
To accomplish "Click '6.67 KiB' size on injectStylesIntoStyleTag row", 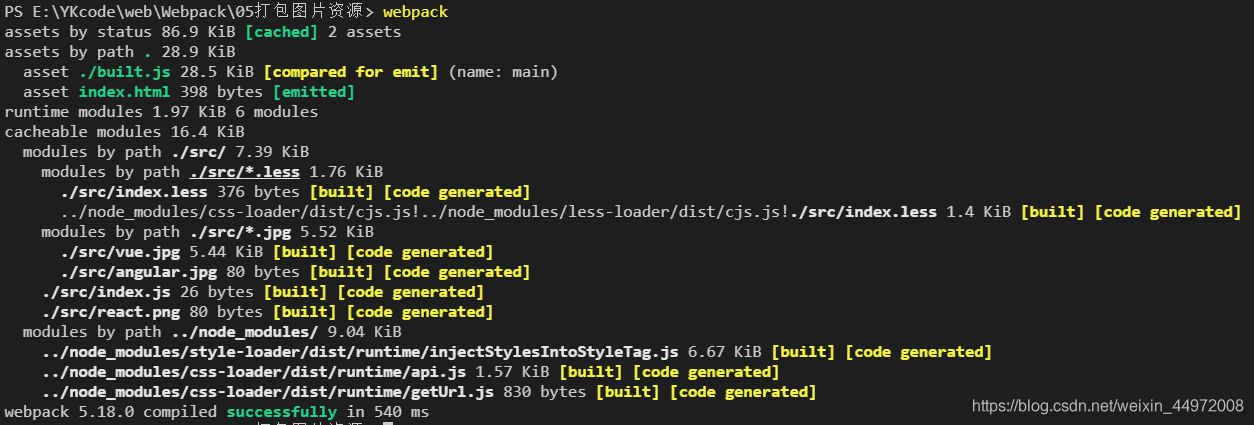I will 725,352.
